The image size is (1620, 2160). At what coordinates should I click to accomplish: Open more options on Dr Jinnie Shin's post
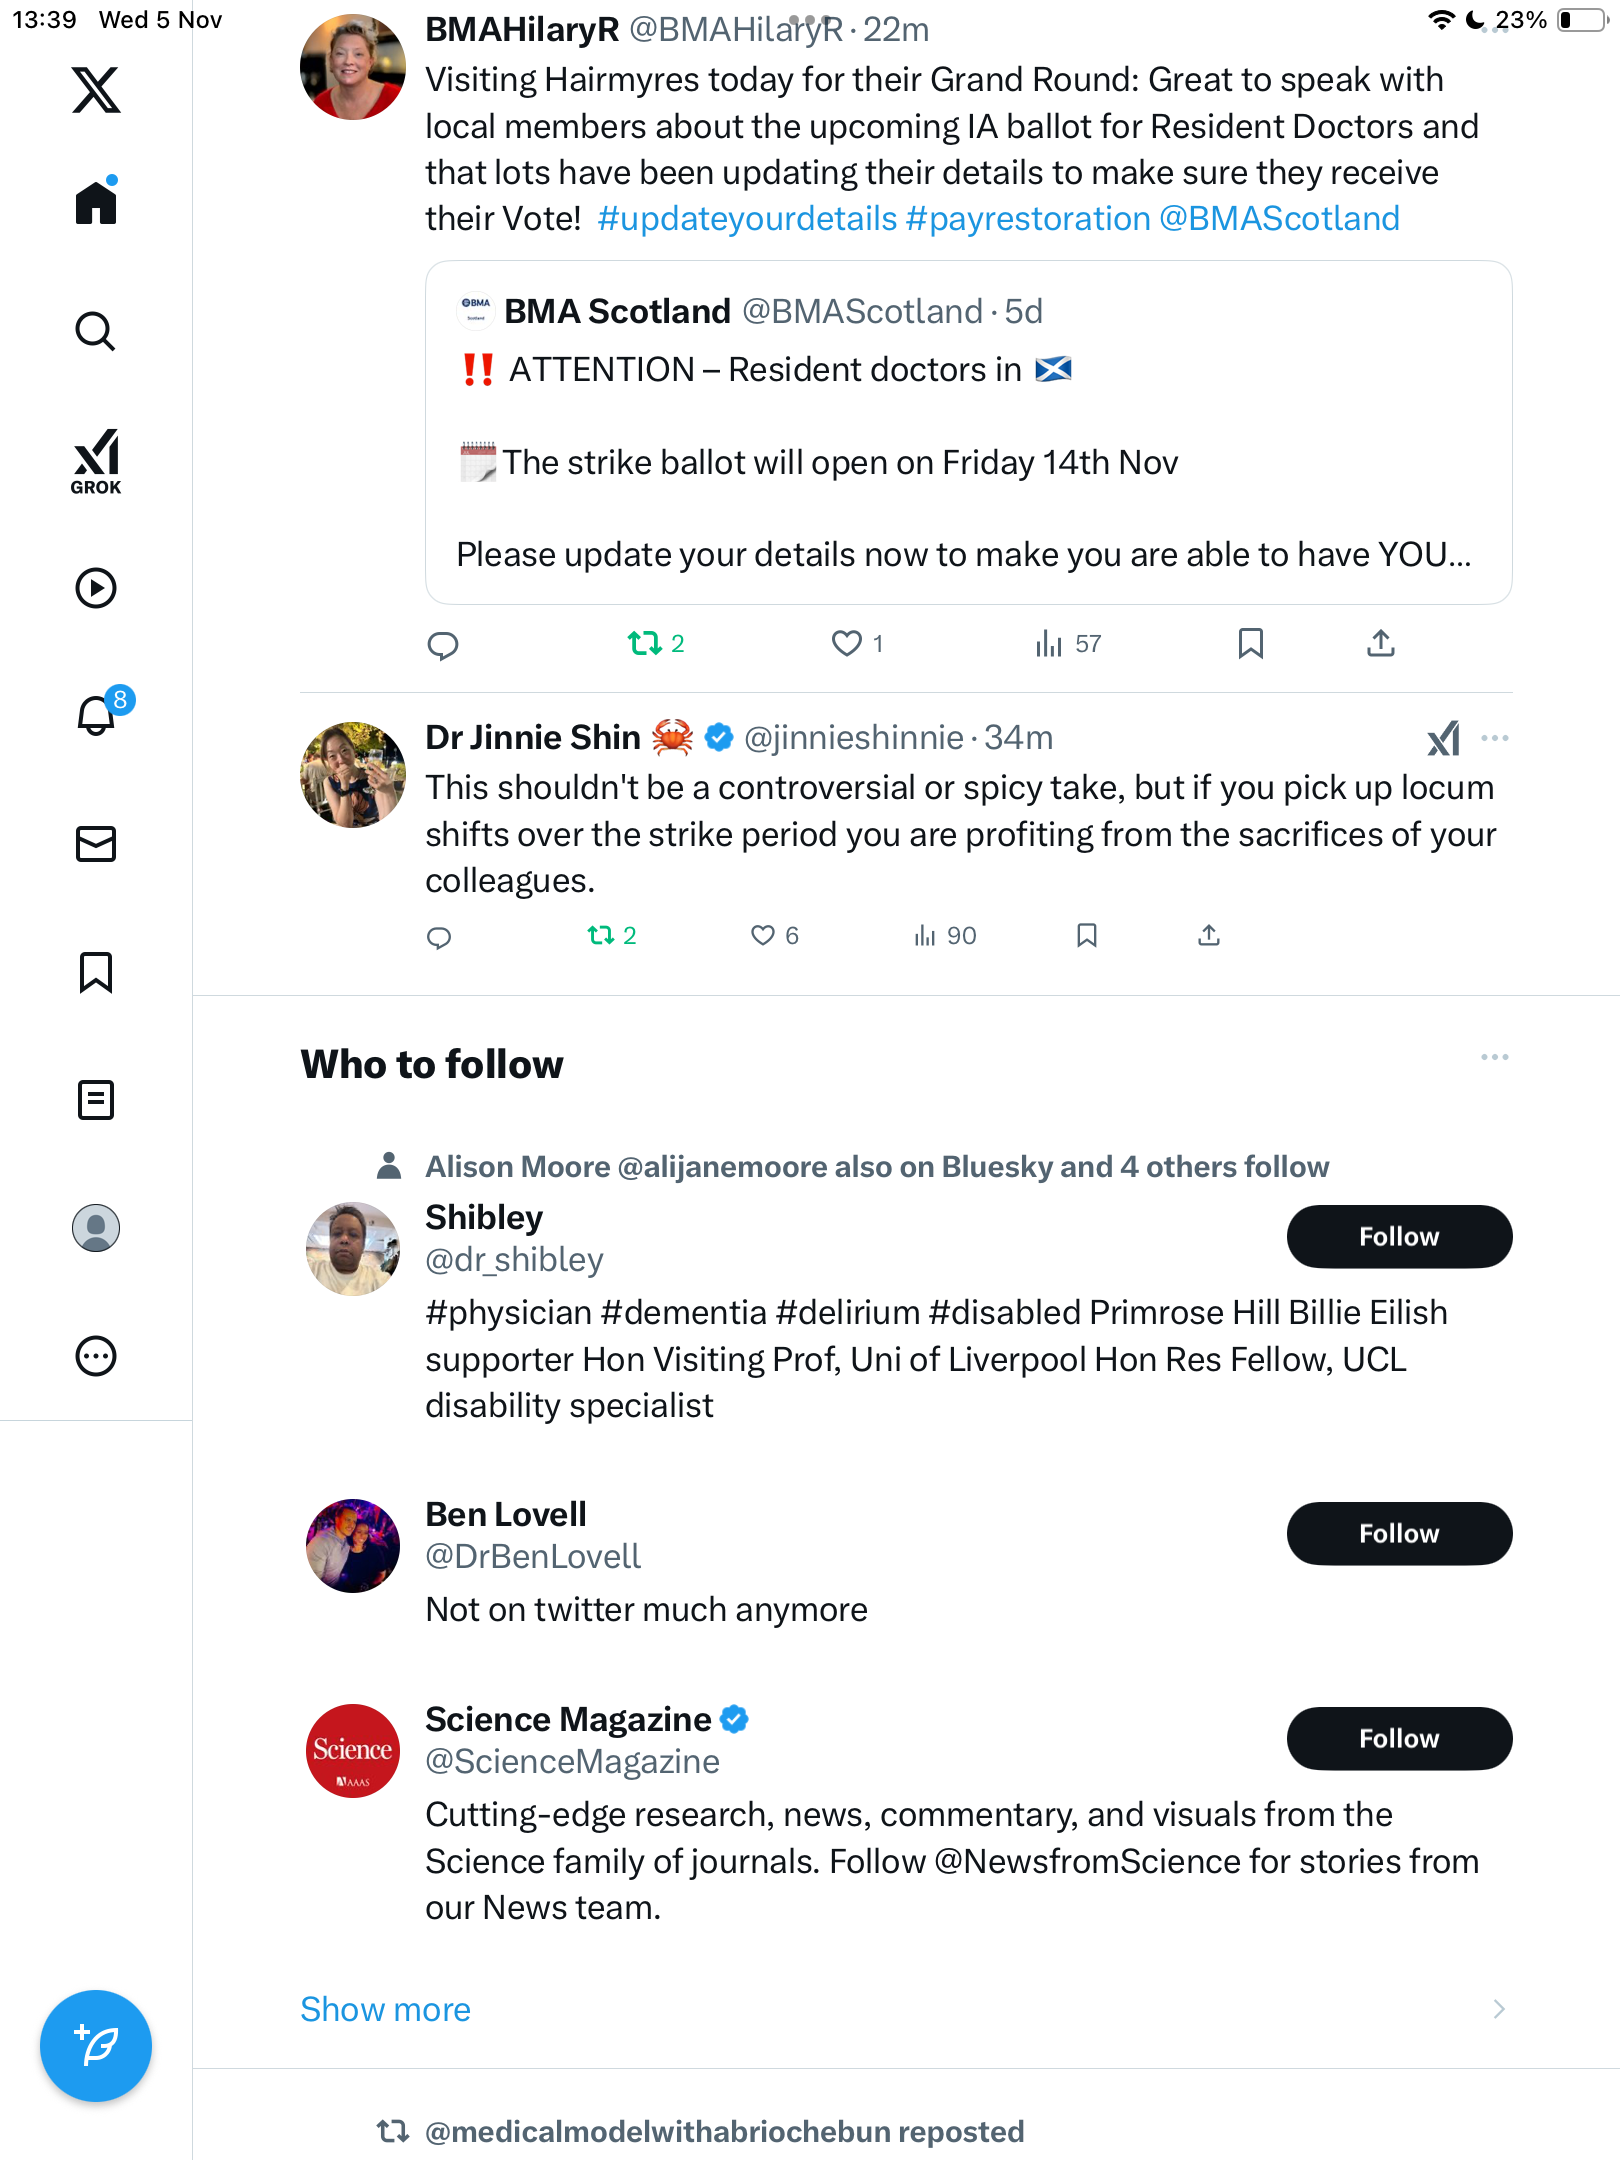point(1495,738)
